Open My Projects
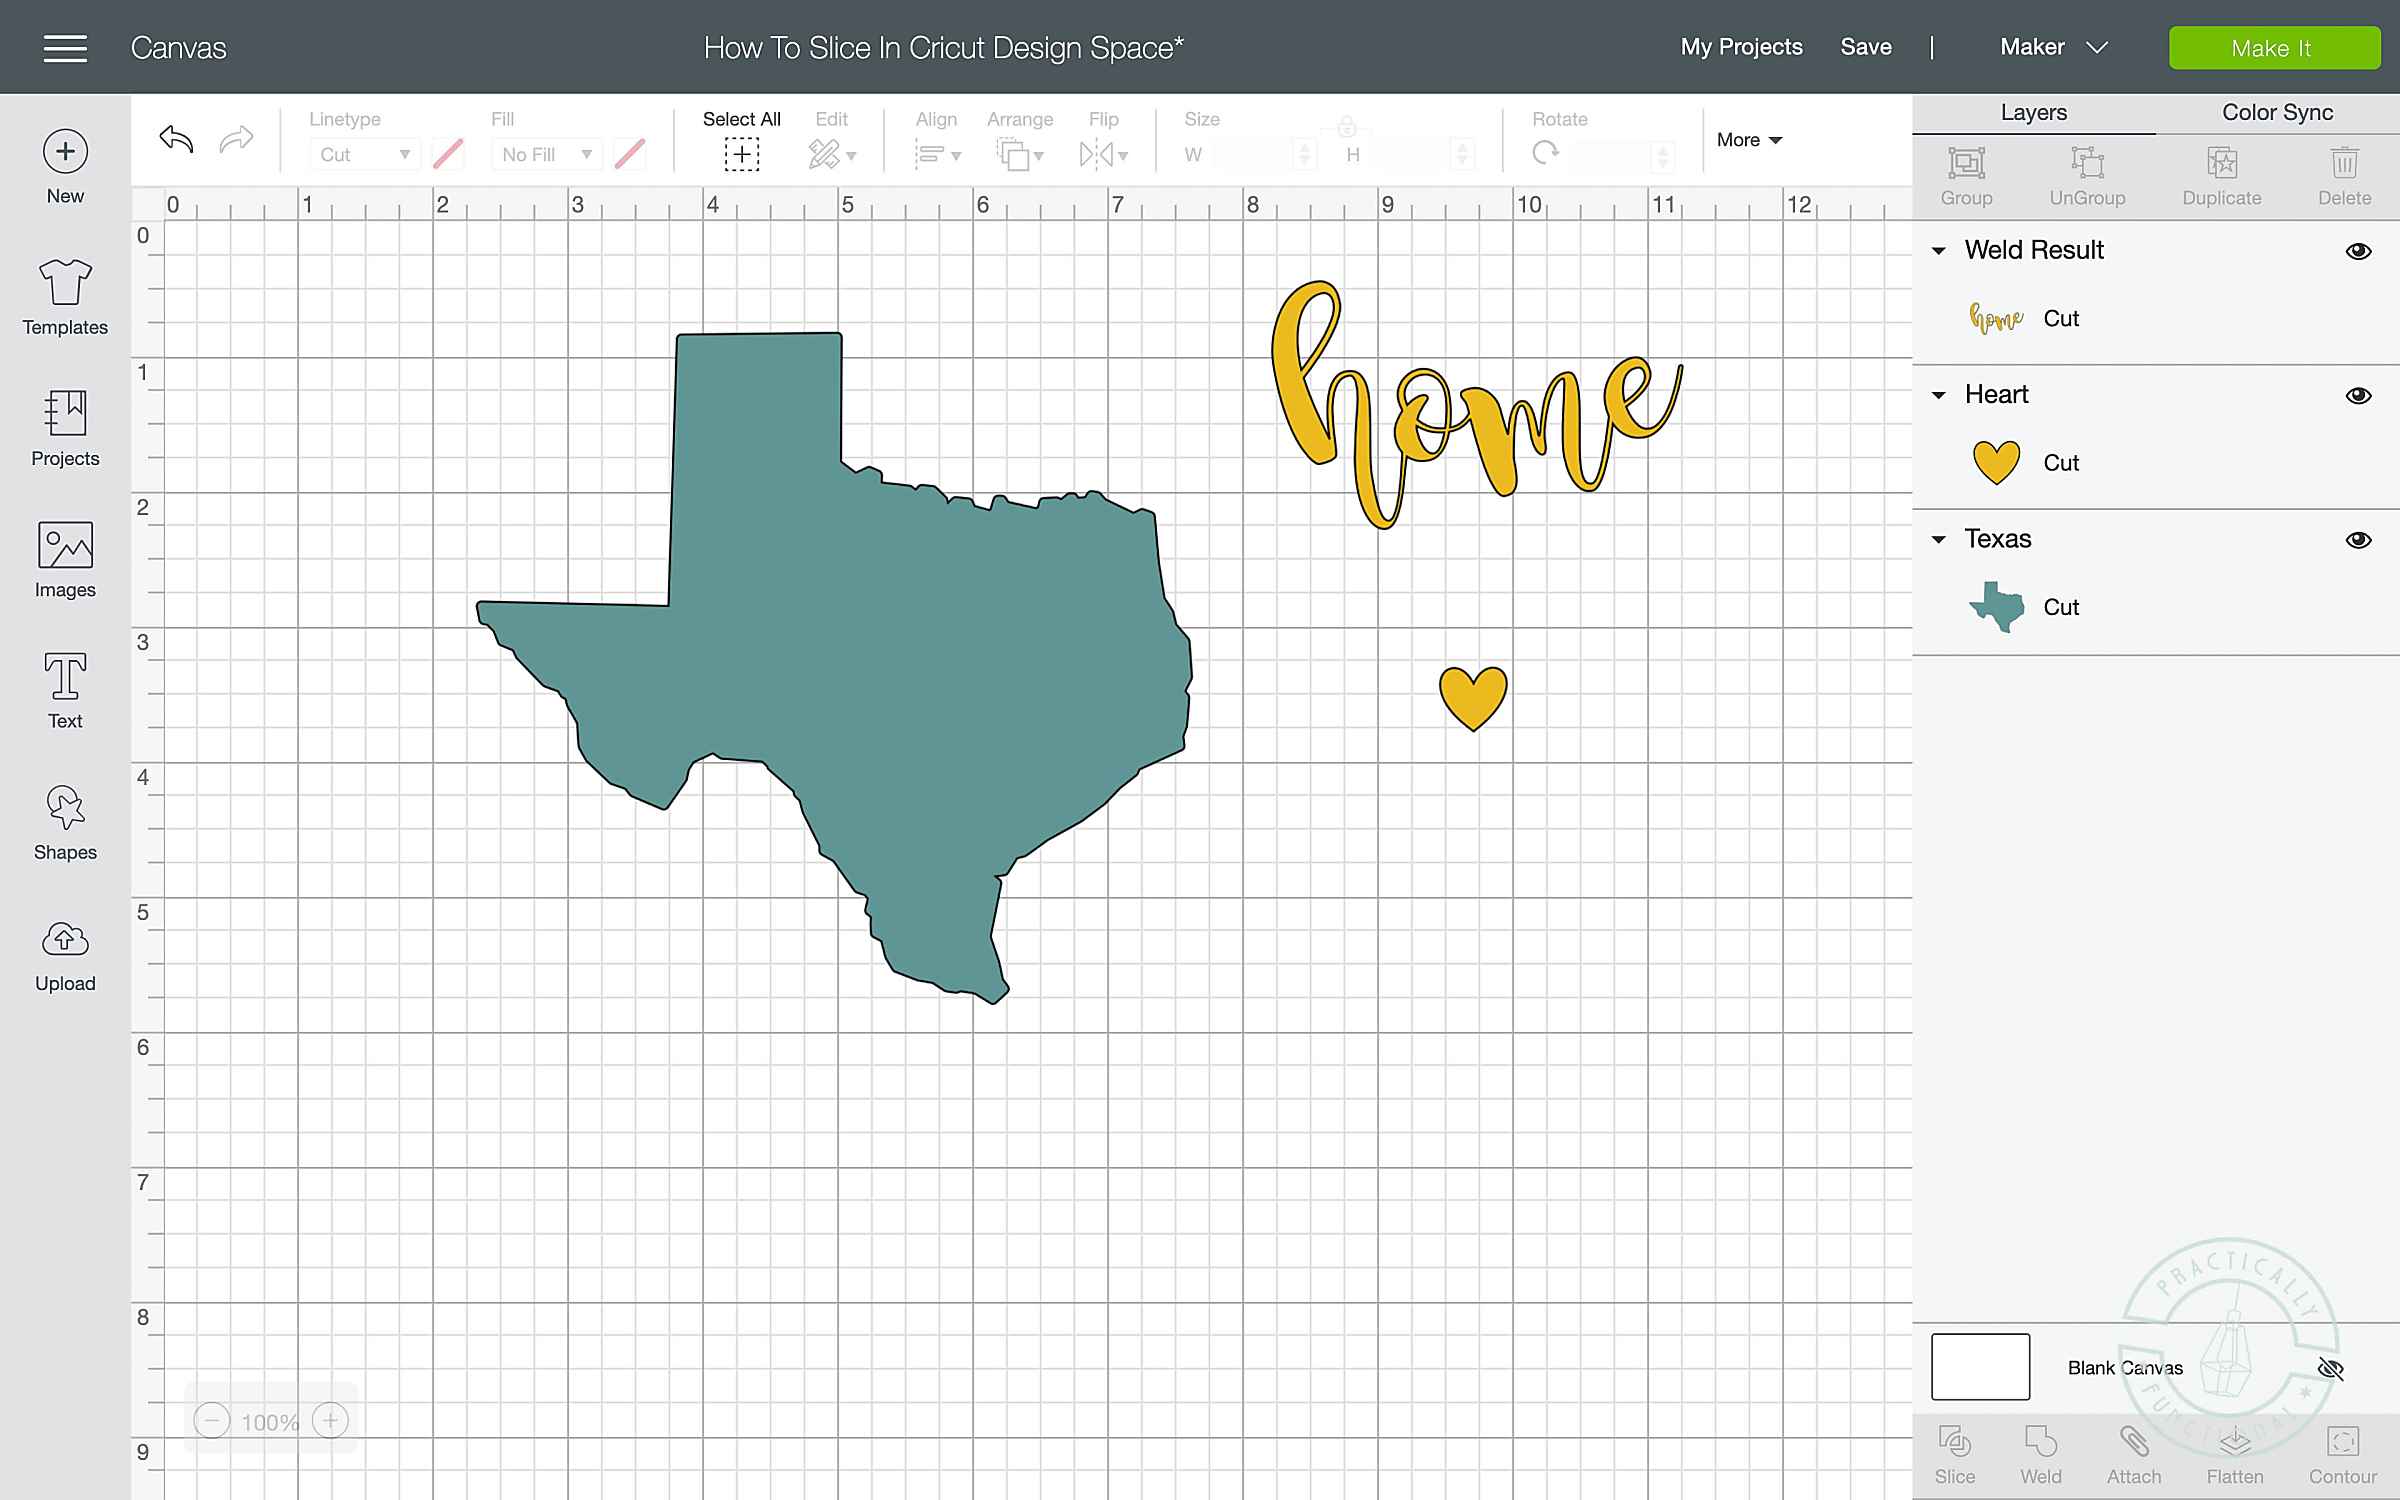 click(1741, 47)
